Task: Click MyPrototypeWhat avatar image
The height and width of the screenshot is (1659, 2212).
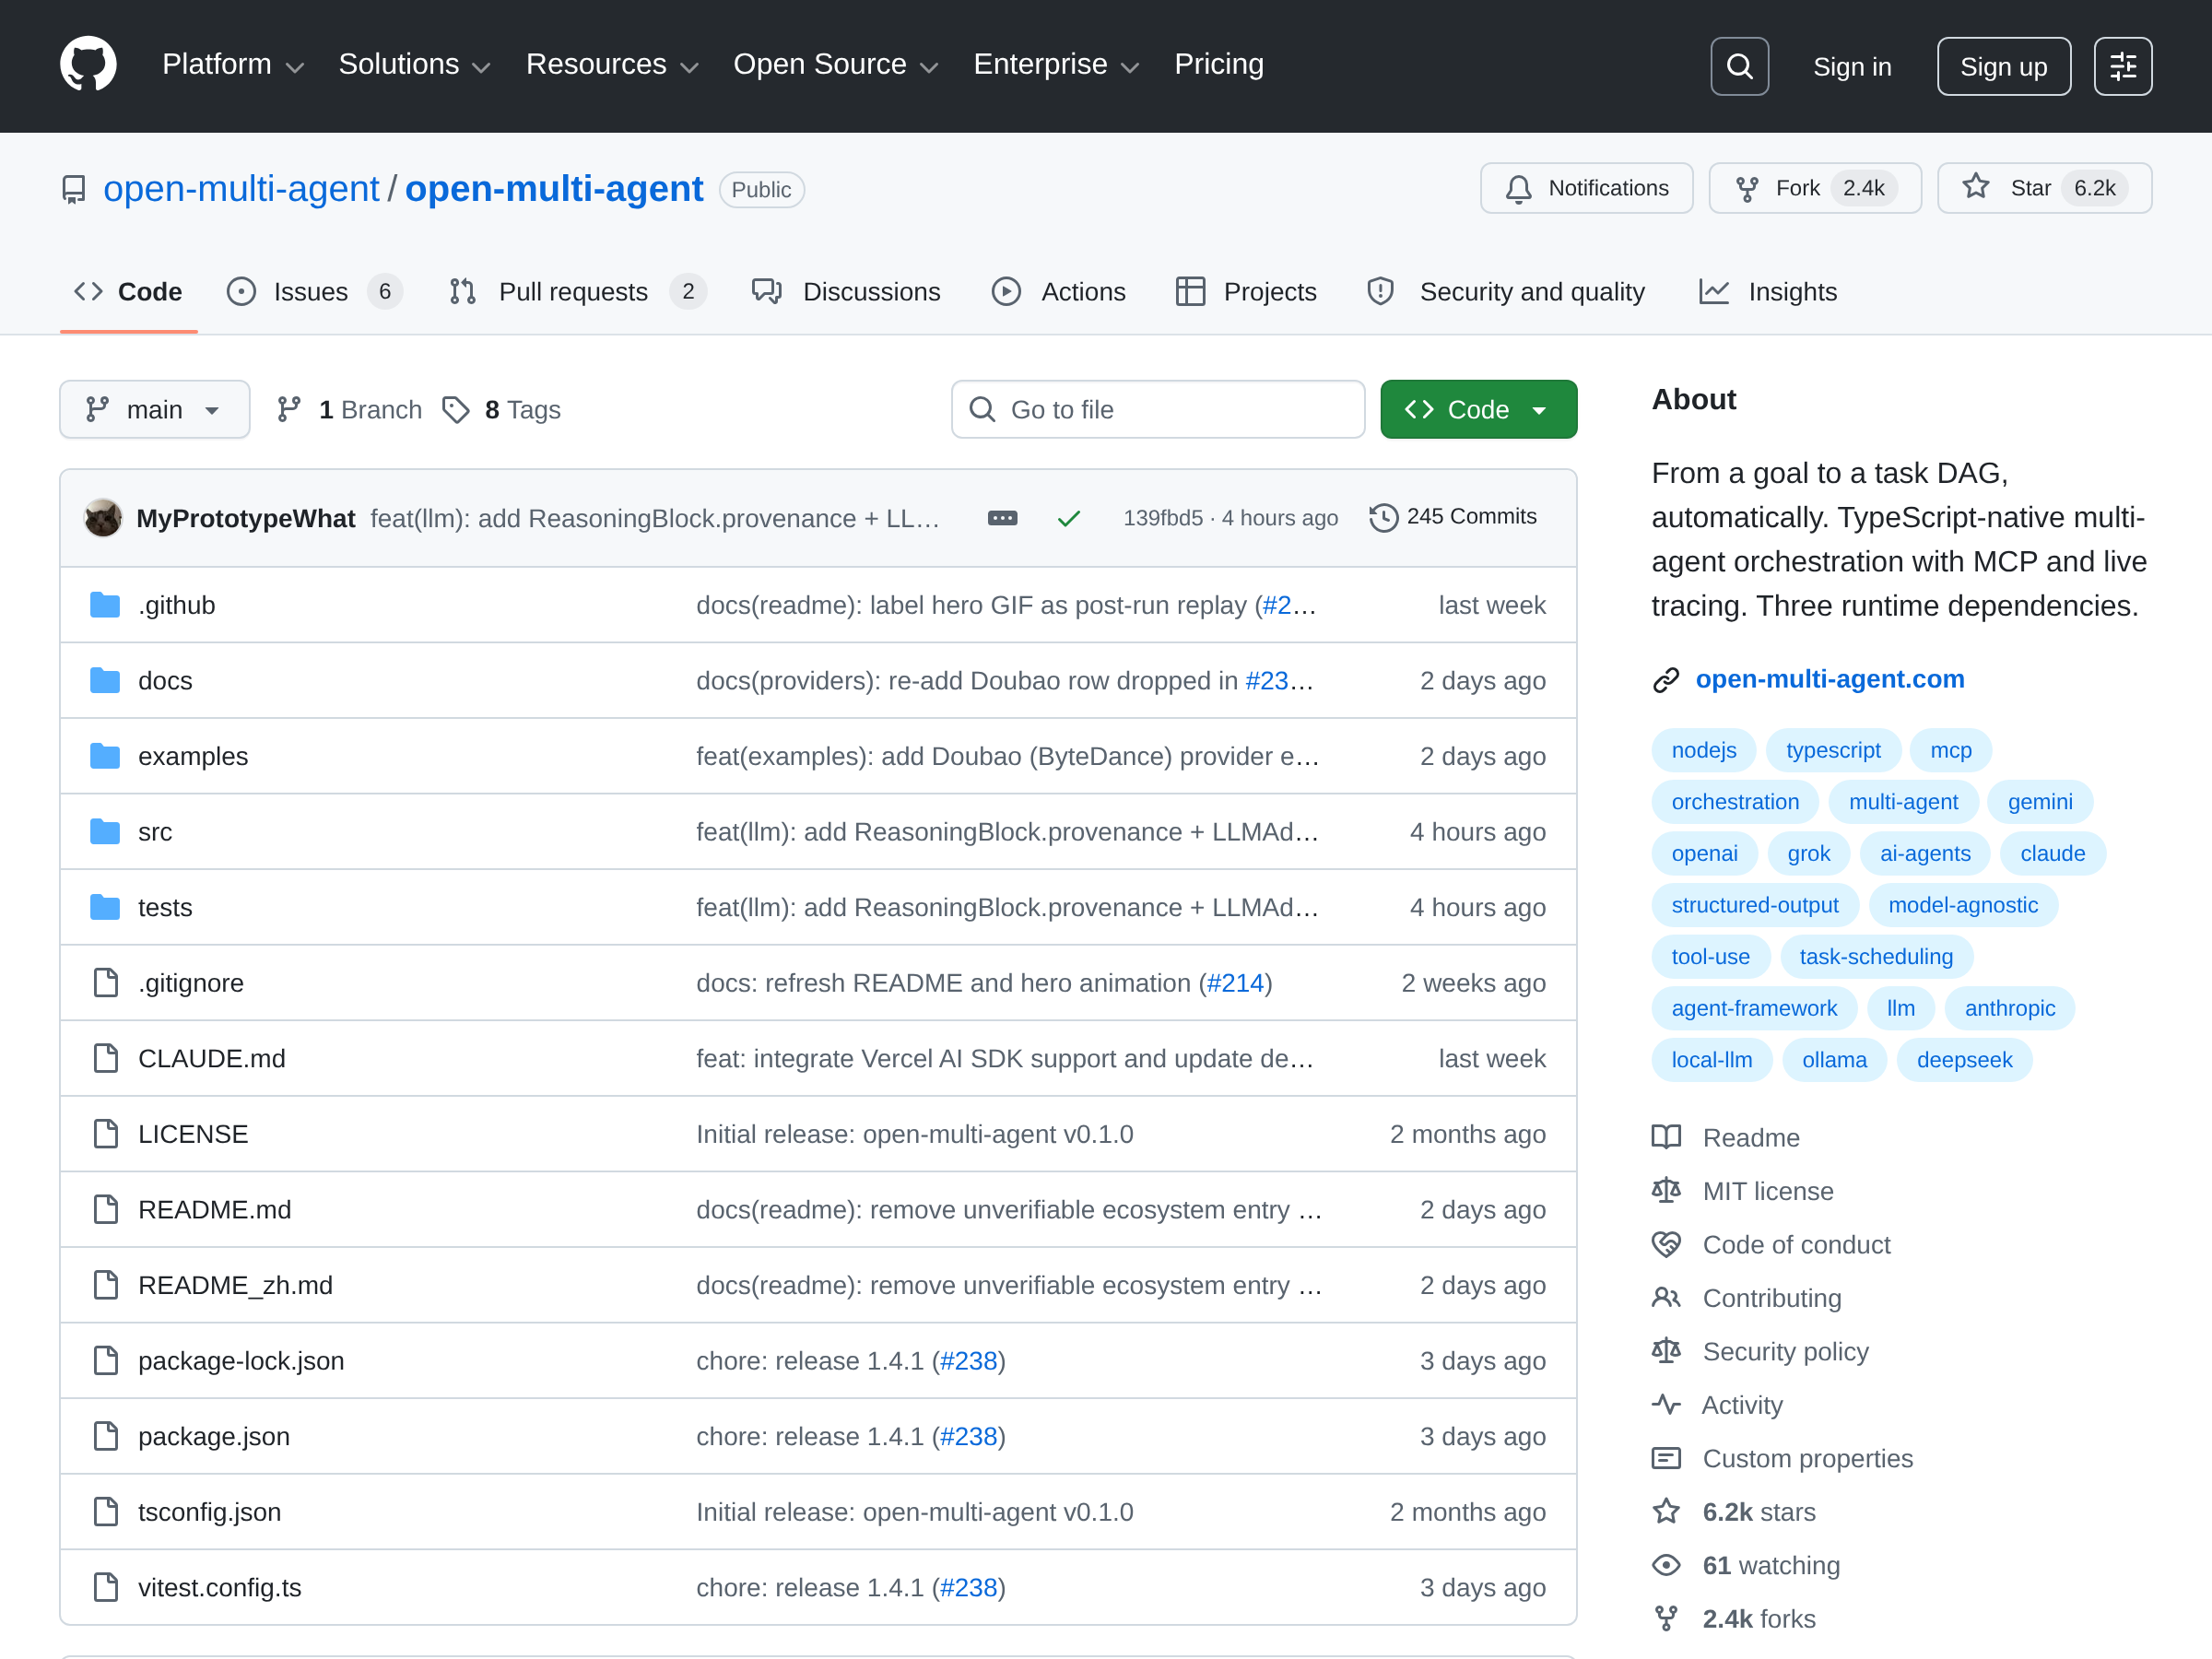Action: [x=103, y=518]
